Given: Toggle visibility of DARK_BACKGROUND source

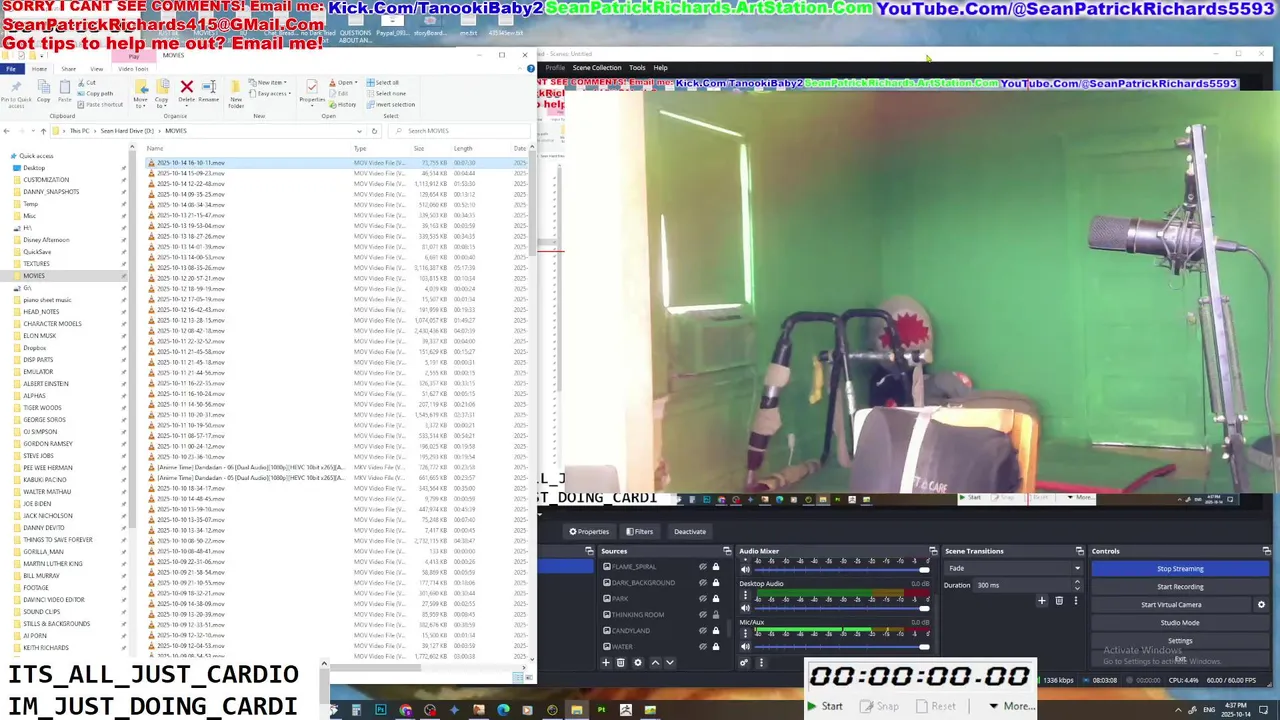Looking at the screenshot, I should point(702,583).
